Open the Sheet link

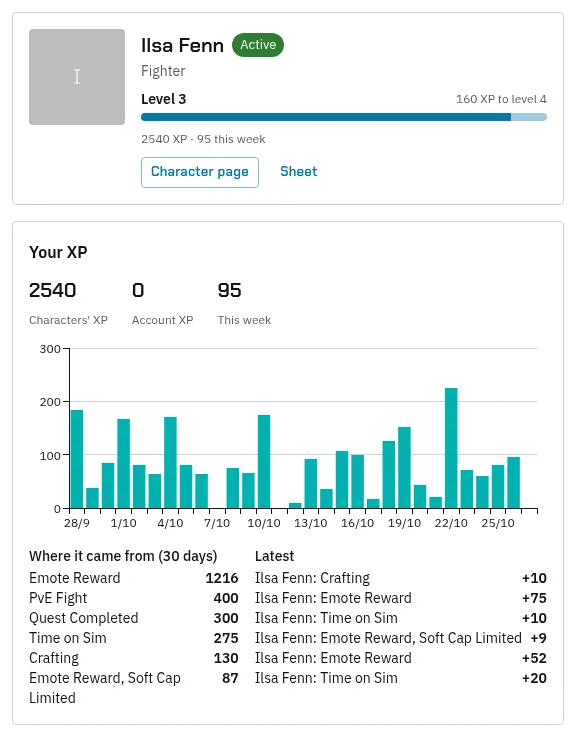[299, 172]
